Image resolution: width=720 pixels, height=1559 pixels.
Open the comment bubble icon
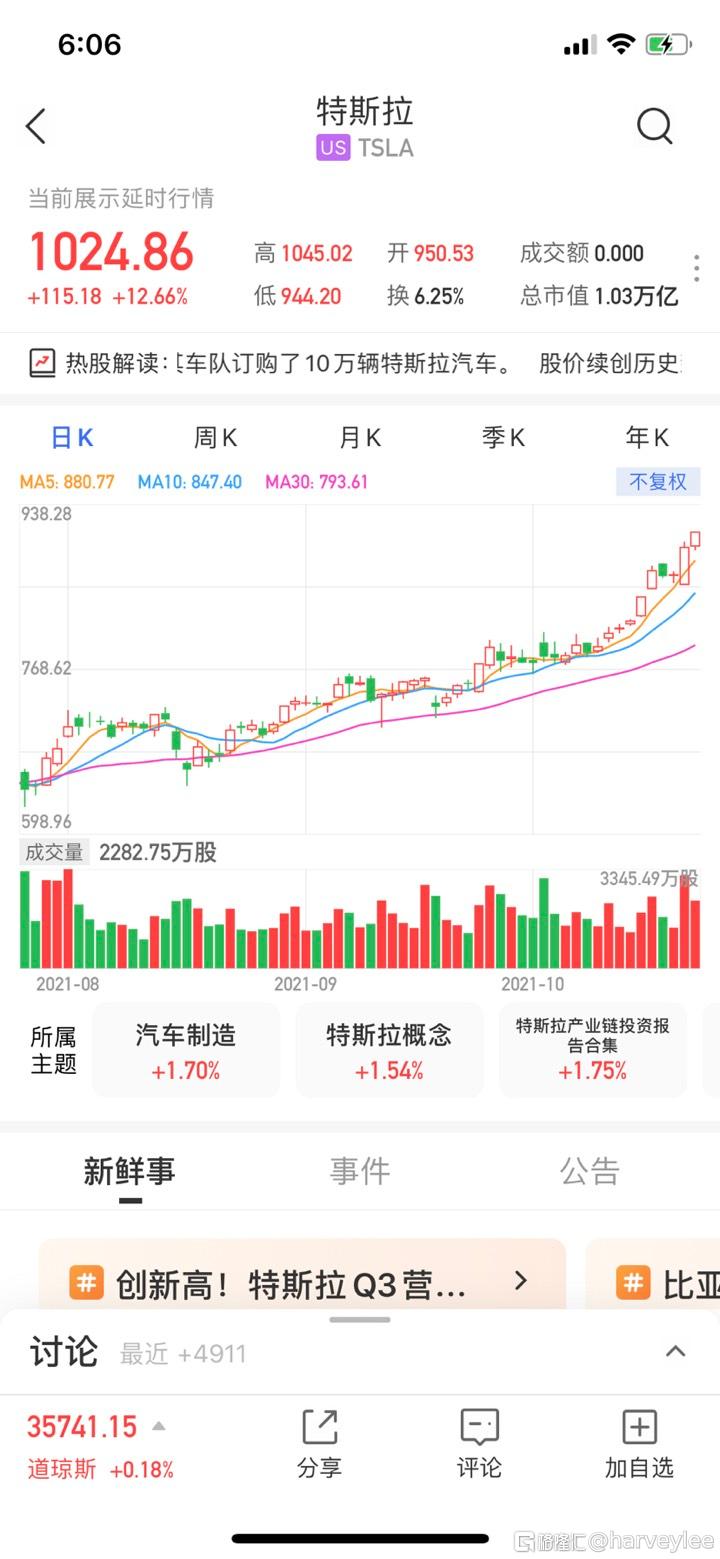(479, 1427)
